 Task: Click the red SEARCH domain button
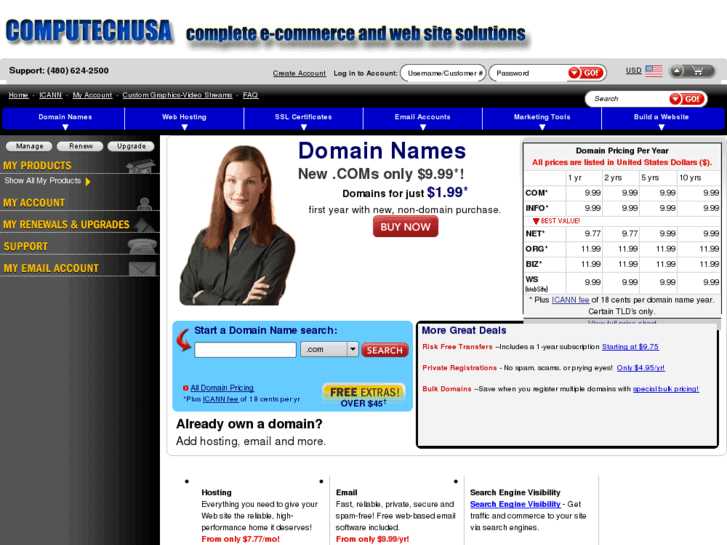click(x=384, y=350)
